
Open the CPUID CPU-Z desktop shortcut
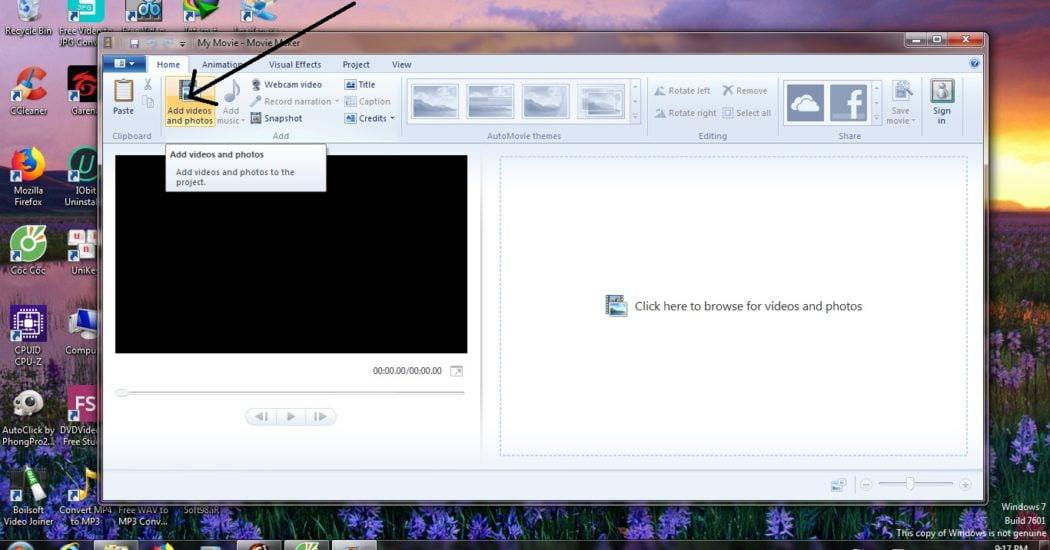[x=27, y=336]
